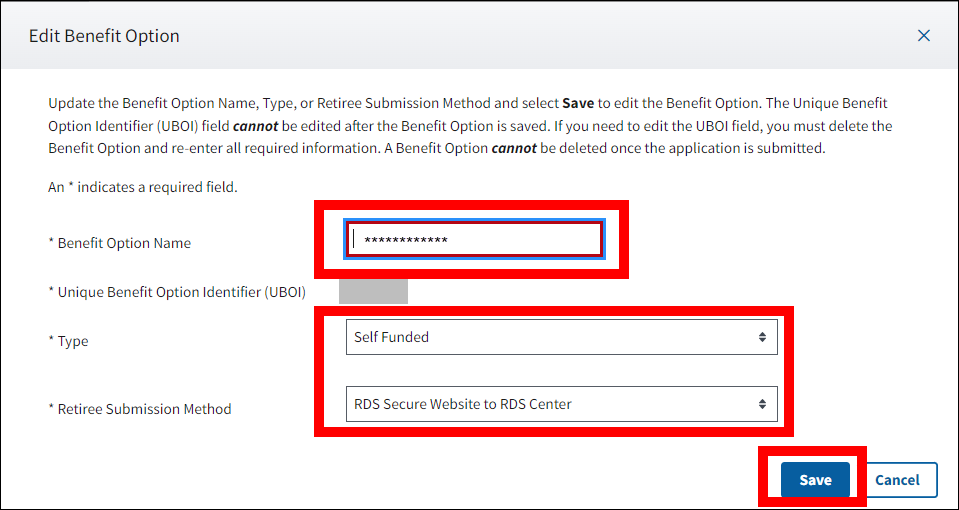The width and height of the screenshot is (959, 510).
Task: Click the grayed-out UBOI field
Action: (x=373, y=291)
